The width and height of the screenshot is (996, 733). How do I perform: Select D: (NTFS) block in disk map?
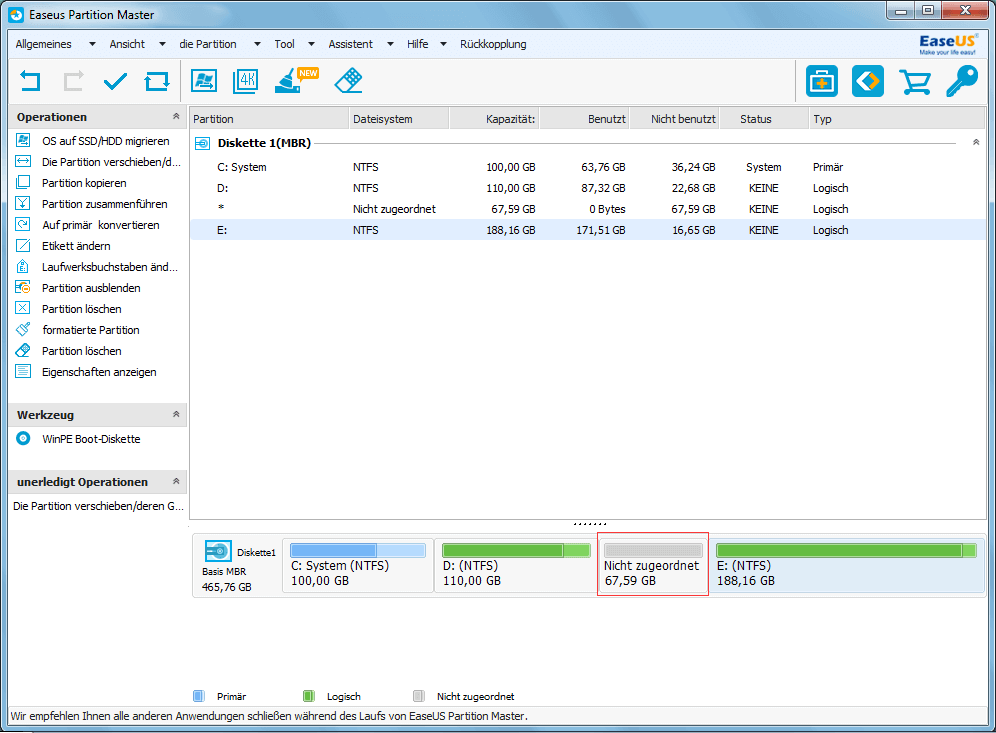point(515,565)
